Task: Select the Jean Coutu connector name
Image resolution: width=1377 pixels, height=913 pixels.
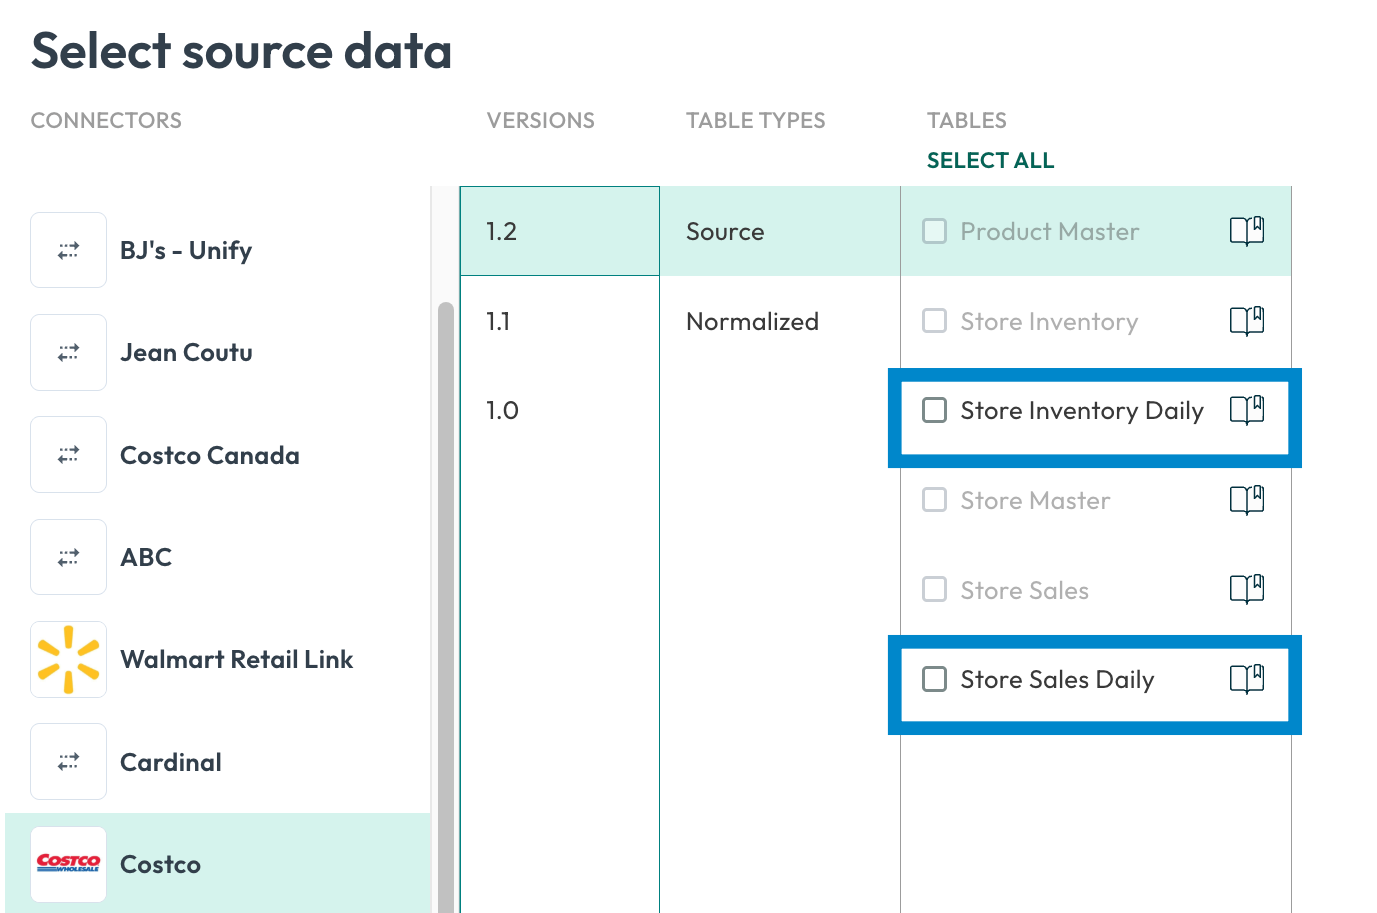Action: pyautogui.click(x=186, y=352)
